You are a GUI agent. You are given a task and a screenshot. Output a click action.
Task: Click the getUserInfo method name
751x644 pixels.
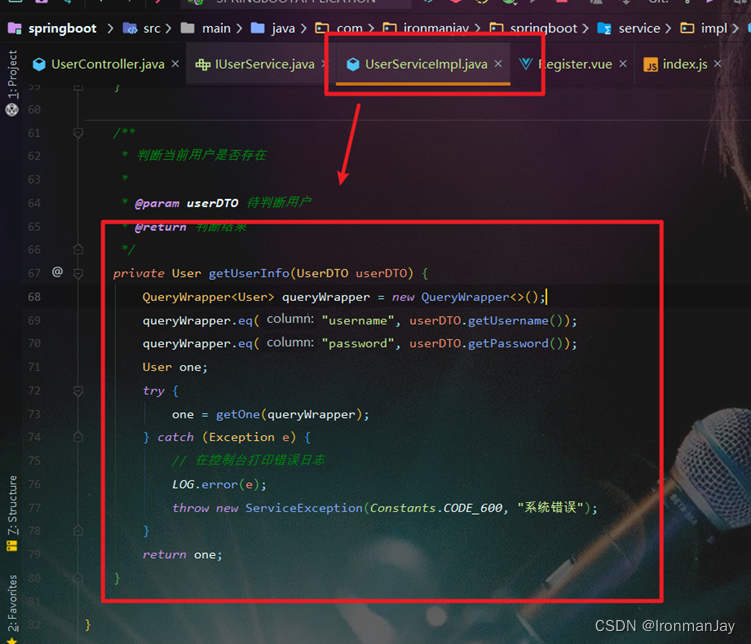pos(249,273)
